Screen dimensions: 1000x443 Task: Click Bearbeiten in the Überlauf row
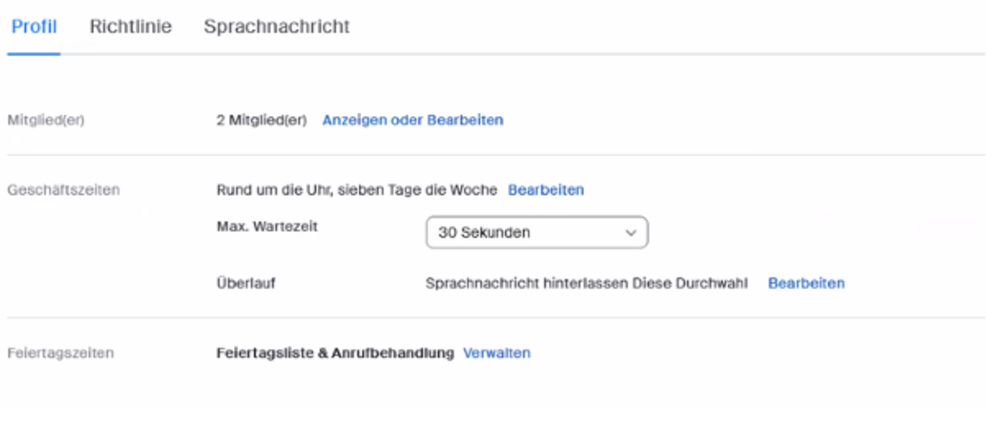pos(806,283)
